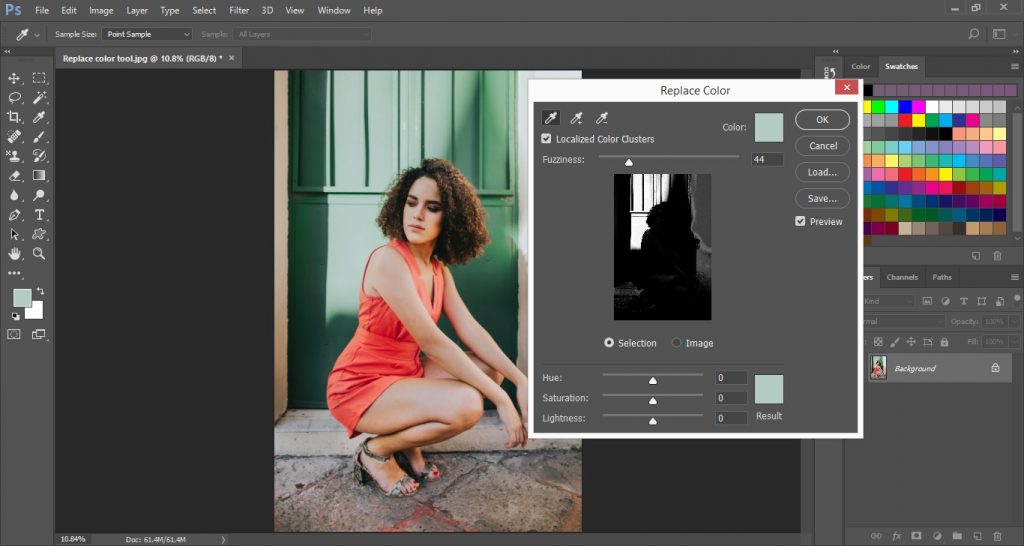
Task: Delete the layer with the trash icon
Action: click(x=997, y=536)
